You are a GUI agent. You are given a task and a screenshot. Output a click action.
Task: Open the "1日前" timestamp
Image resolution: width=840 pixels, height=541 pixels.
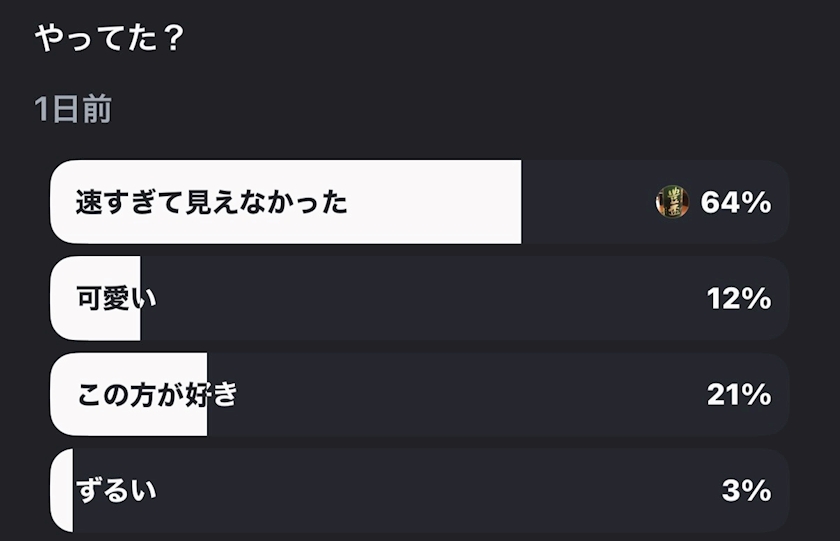(72, 110)
